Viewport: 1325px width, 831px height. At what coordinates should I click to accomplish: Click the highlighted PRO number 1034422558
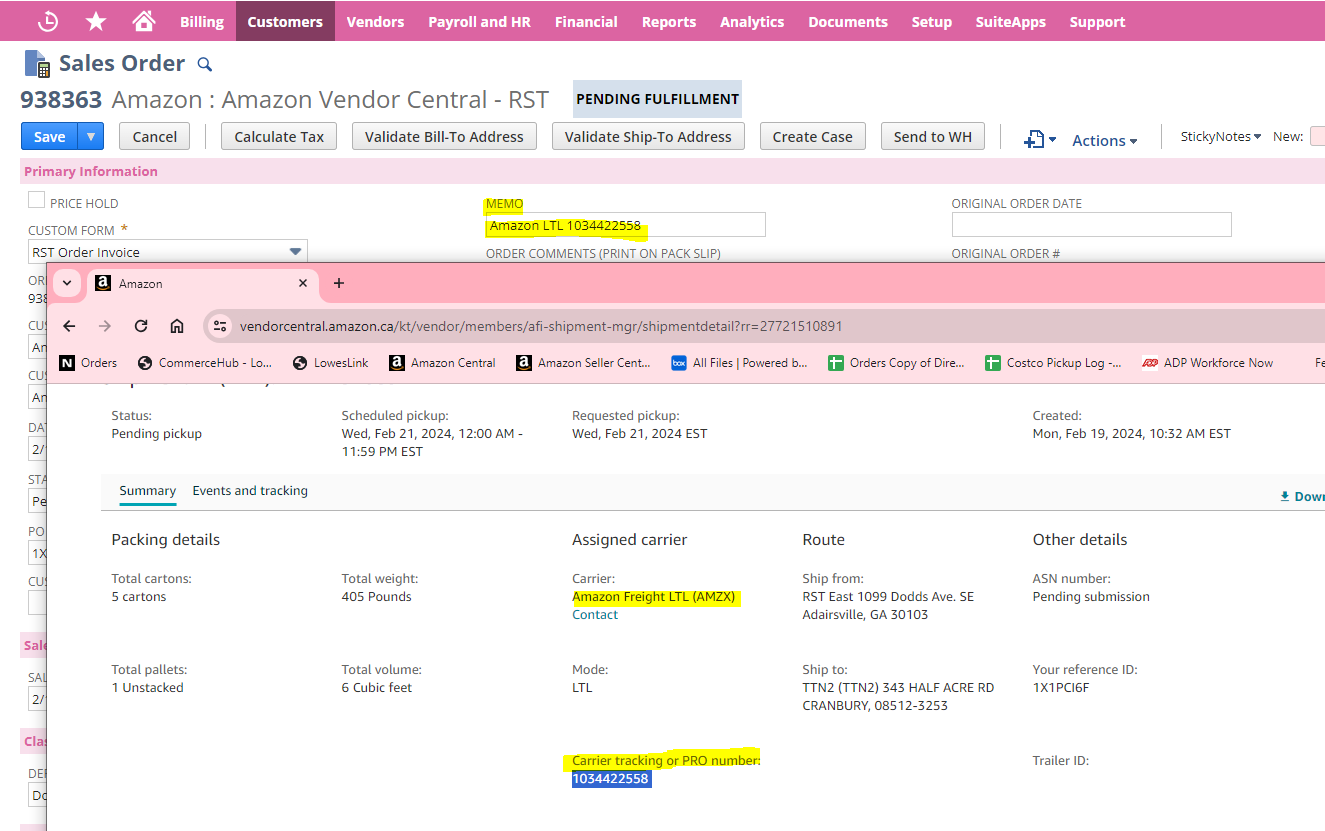[x=612, y=778]
